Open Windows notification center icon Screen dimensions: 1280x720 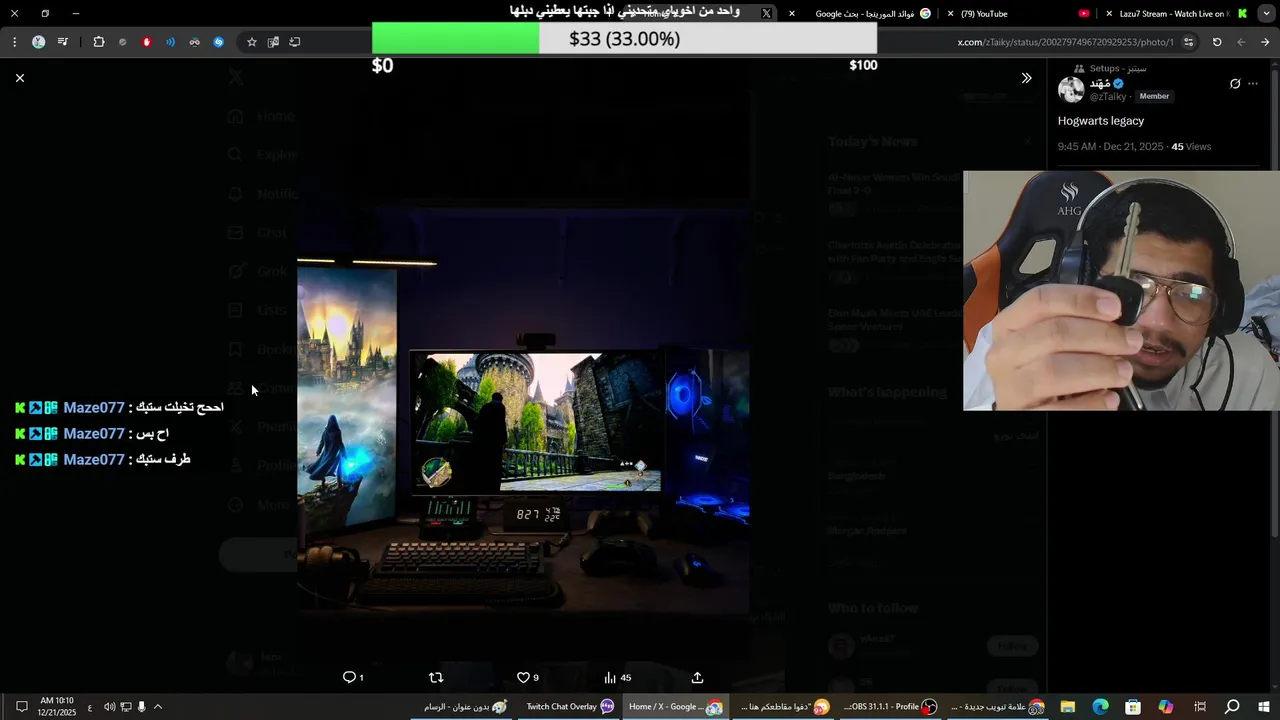[21, 707]
